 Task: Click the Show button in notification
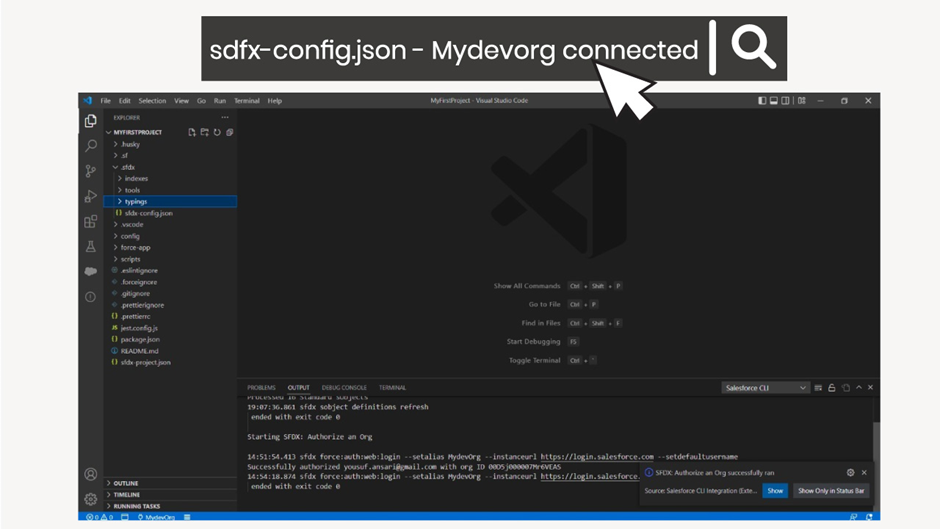pyautogui.click(x=775, y=491)
